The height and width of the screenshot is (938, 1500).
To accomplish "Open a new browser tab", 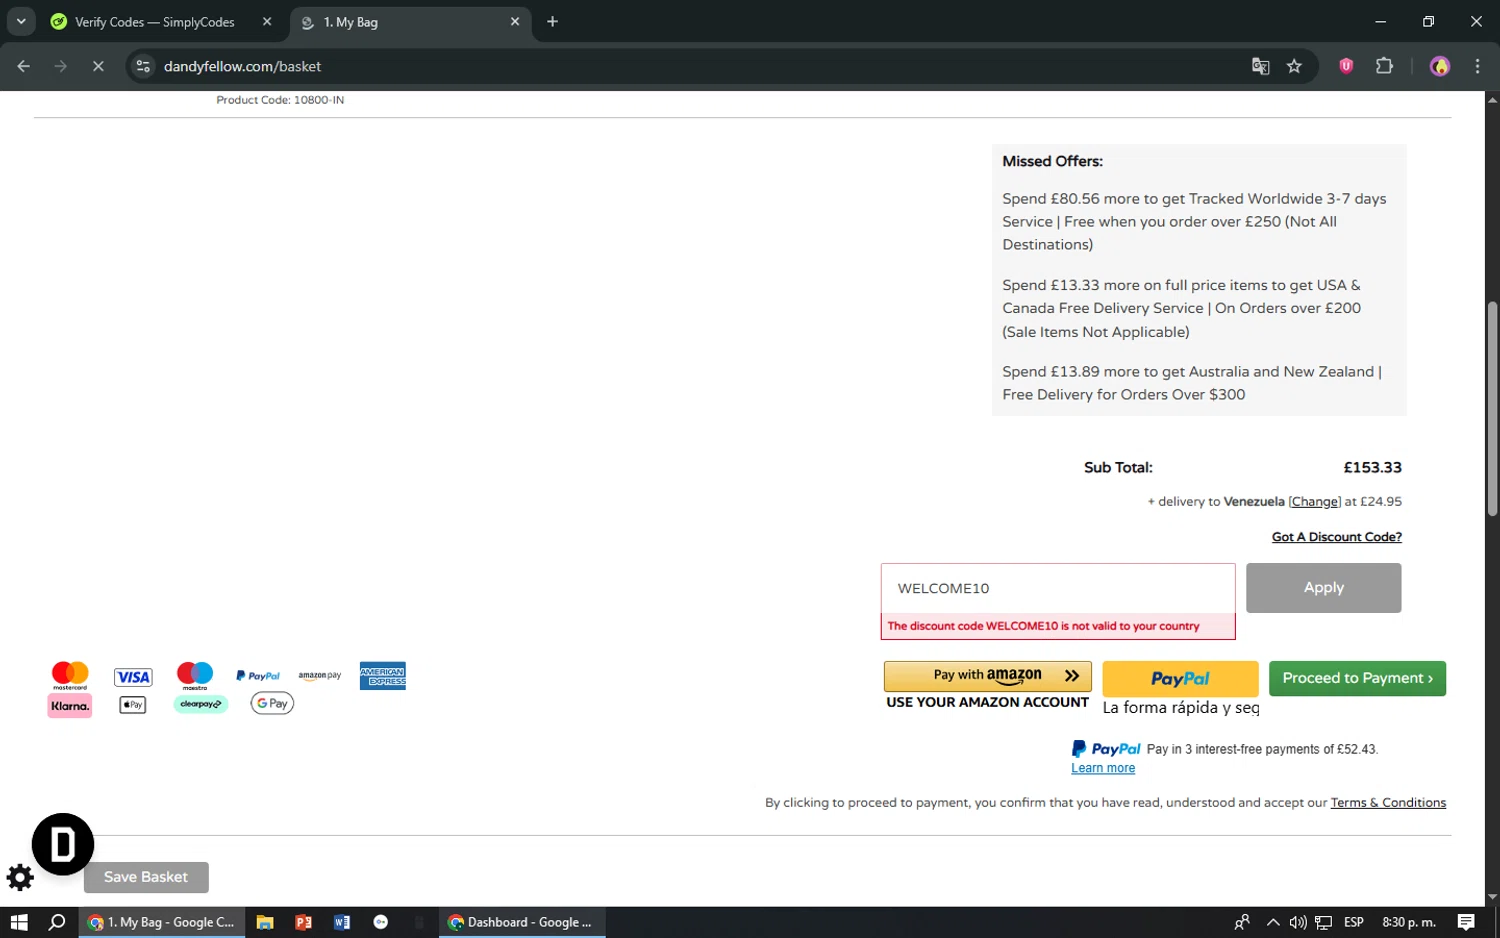I will pos(552,21).
